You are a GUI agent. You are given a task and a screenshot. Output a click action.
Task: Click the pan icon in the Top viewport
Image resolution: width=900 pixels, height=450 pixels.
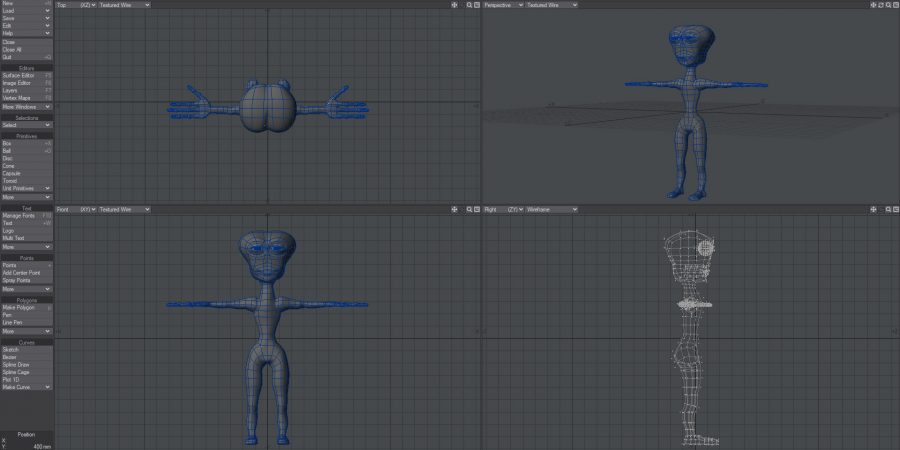455,5
